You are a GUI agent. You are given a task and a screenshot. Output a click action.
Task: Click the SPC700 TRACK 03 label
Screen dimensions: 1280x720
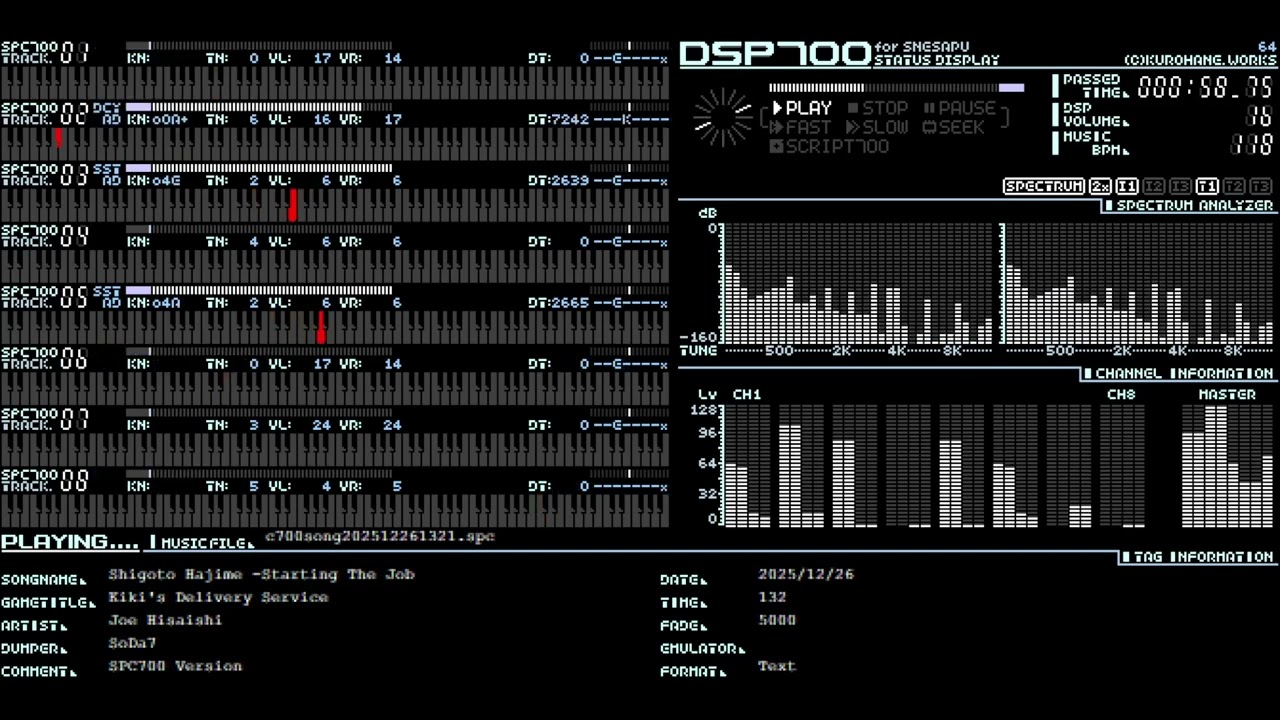click(x=45, y=174)
